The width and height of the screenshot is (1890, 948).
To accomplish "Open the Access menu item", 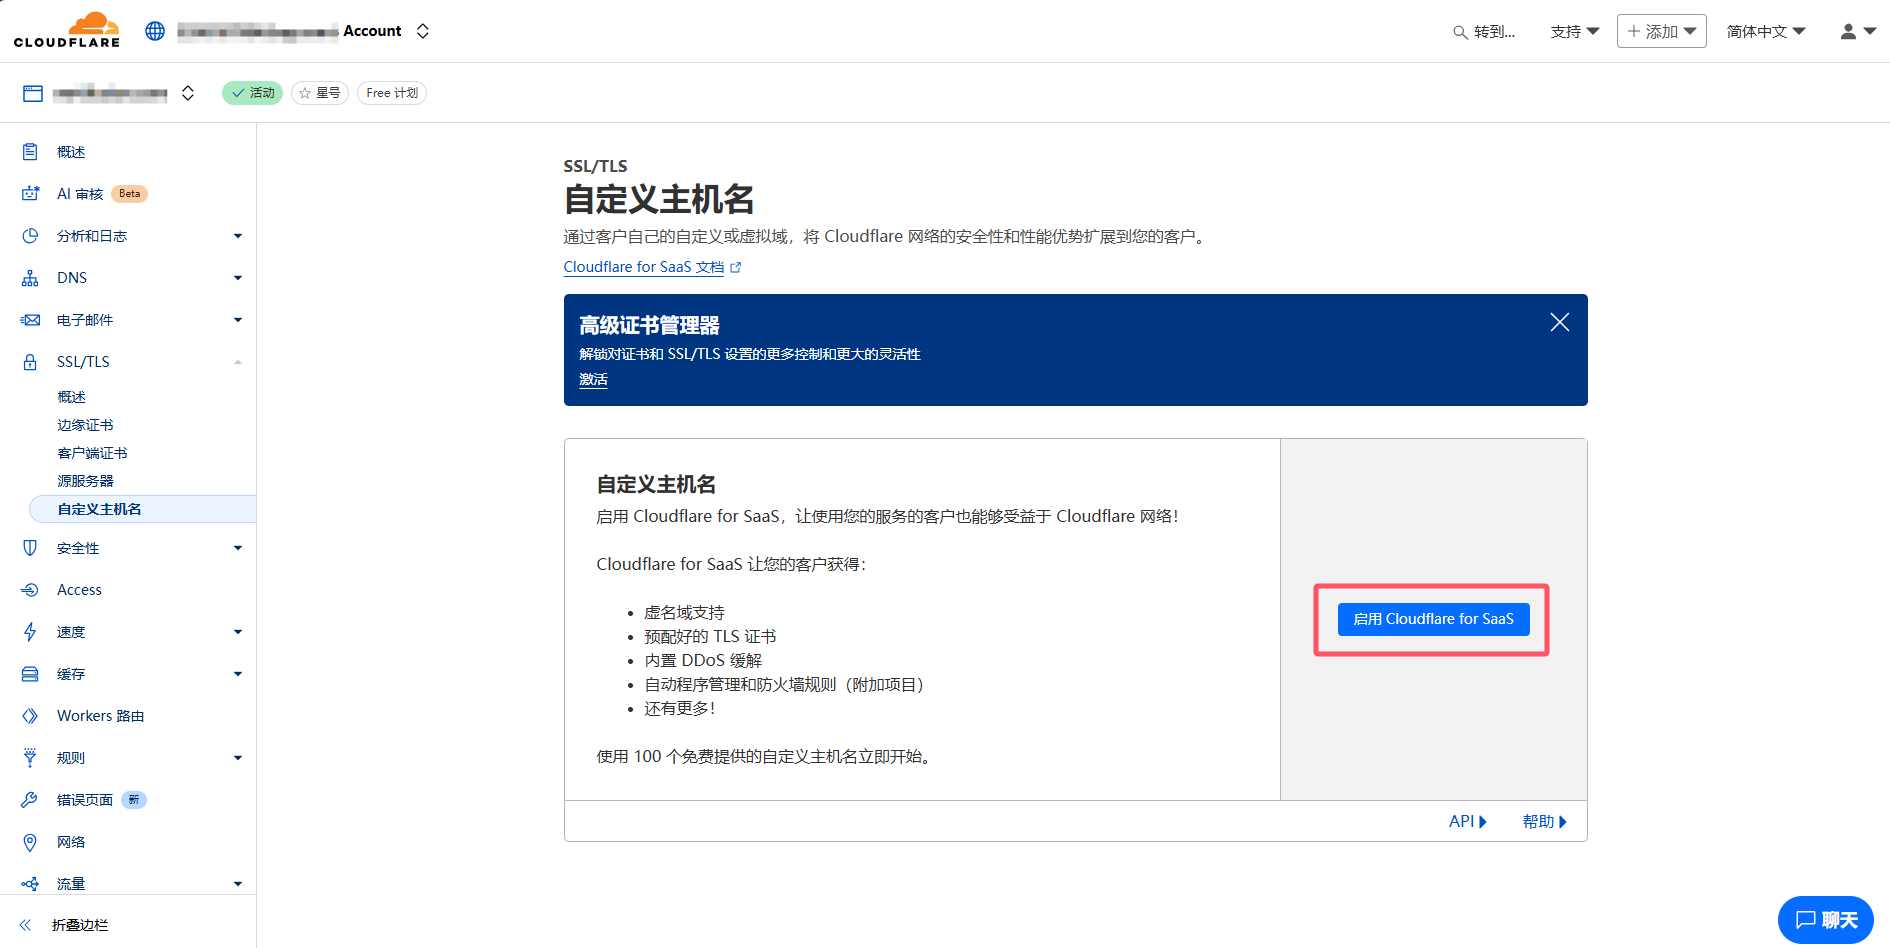I will point(79,590).
